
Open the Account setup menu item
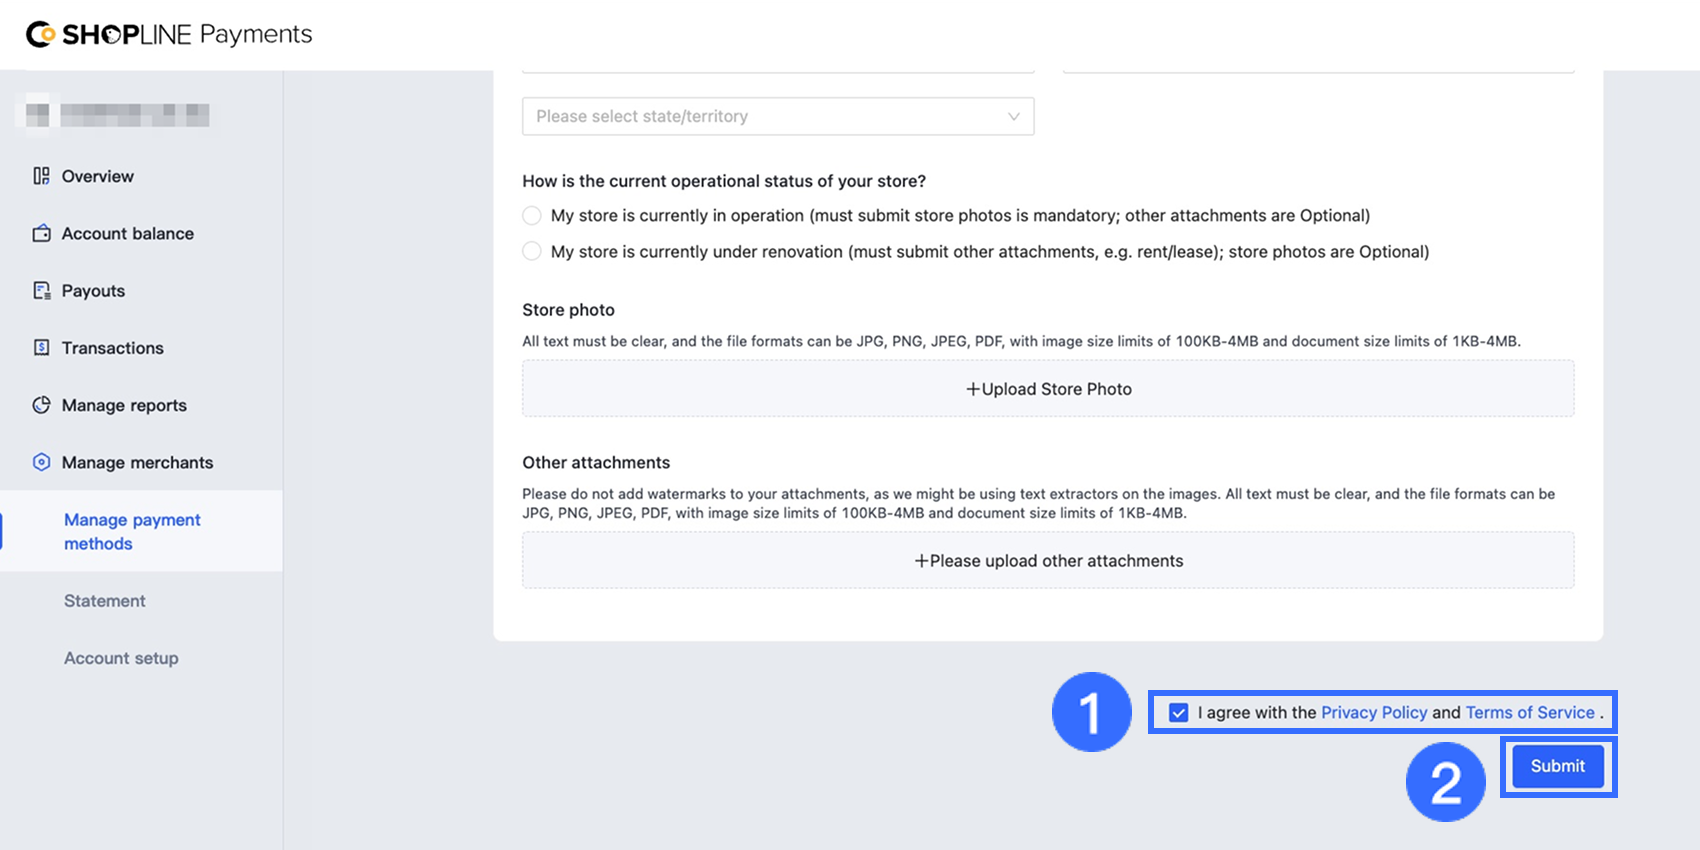121,658
